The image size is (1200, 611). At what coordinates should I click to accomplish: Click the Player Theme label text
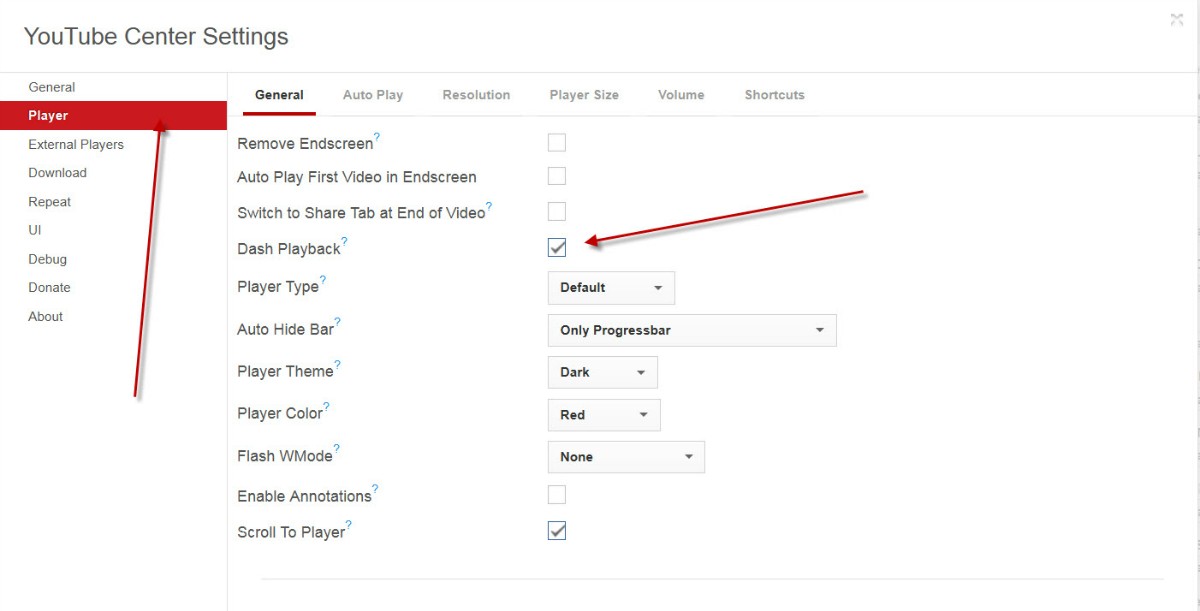285,372
